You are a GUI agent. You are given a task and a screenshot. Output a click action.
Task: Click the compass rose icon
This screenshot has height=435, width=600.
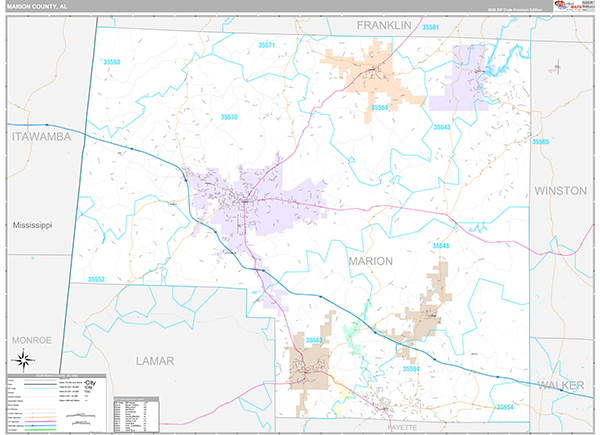23,360
